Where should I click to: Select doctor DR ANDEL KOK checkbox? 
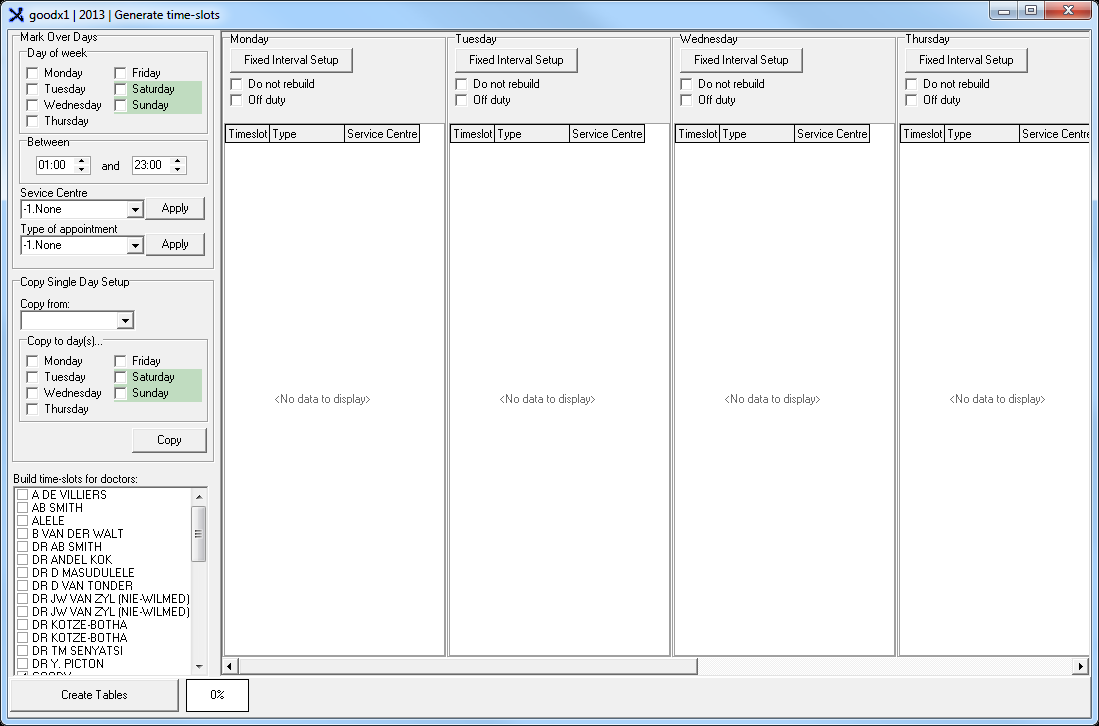(x=23, y=560)
